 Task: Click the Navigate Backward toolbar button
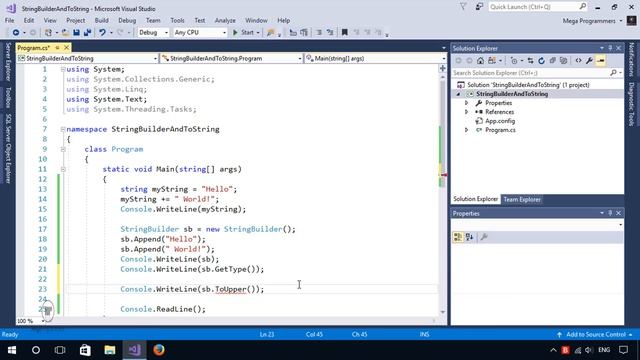16,32
